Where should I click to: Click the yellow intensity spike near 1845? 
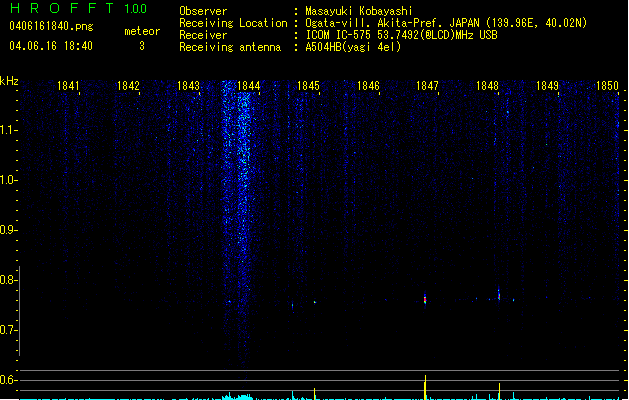tap(314, 394)
